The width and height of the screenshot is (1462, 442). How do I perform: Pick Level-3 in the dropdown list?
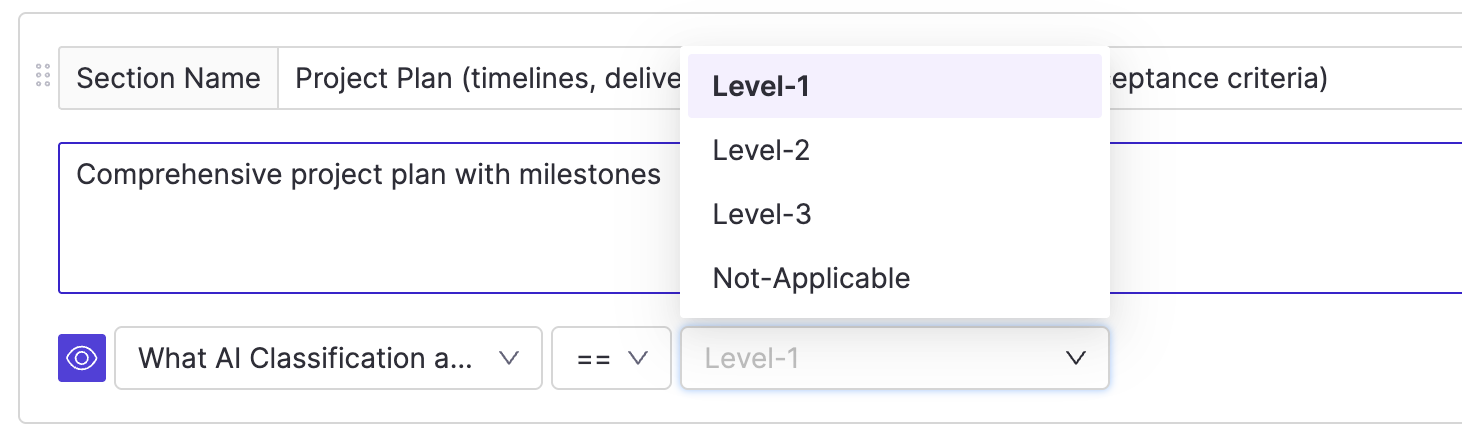[761, 214]
